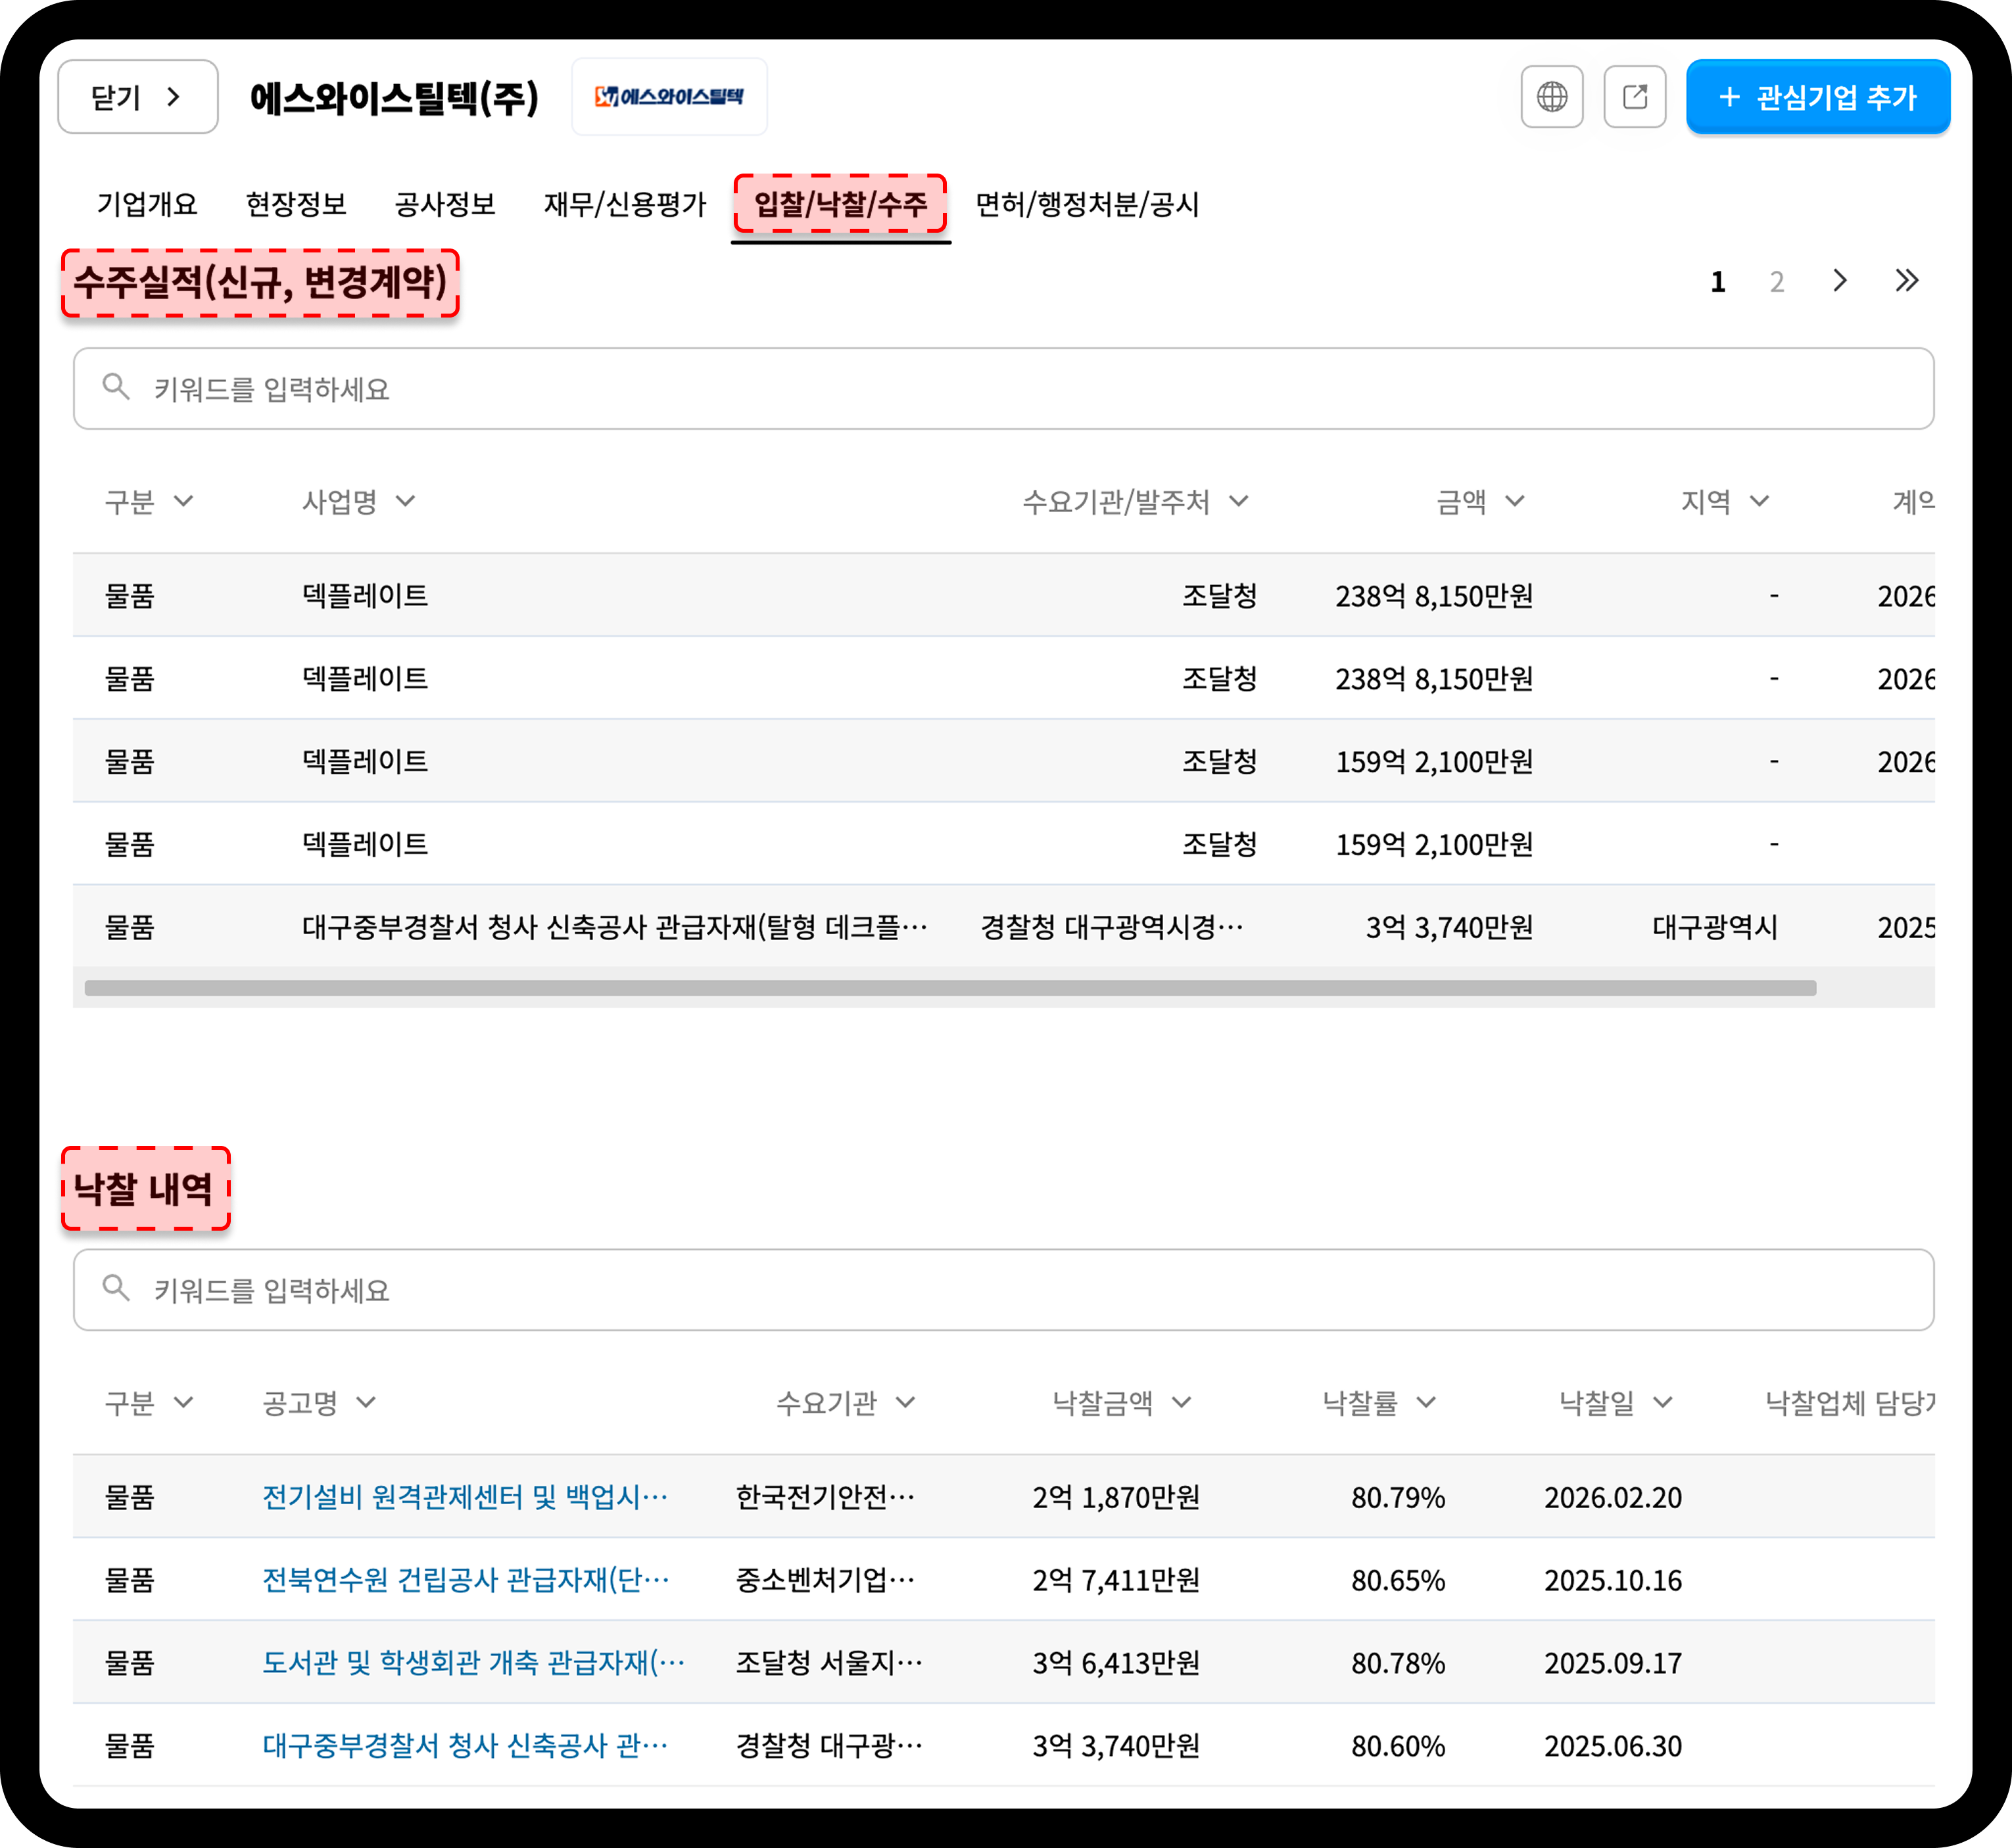
Task: Click the 대구광역시 region cell
Action: click(x=1715, y=927)
